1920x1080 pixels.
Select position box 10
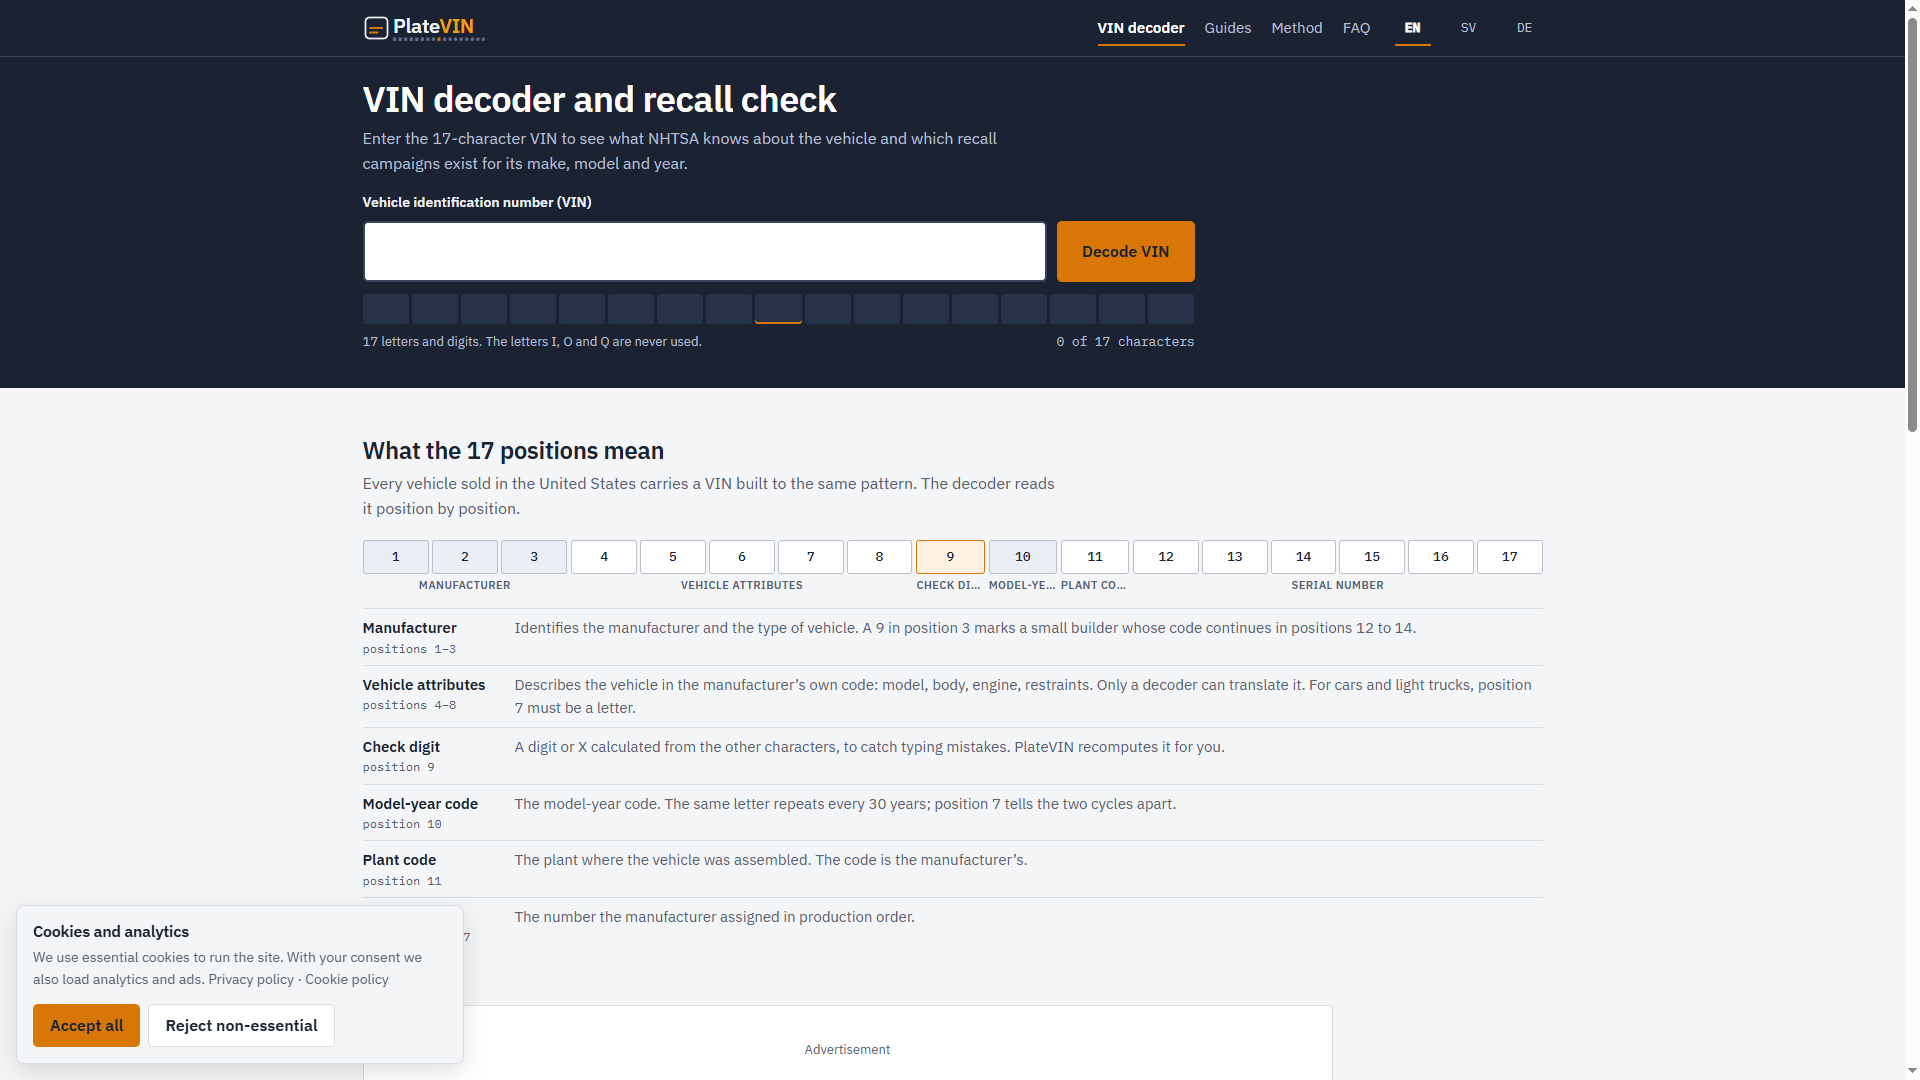click(x=1022, y=557)
